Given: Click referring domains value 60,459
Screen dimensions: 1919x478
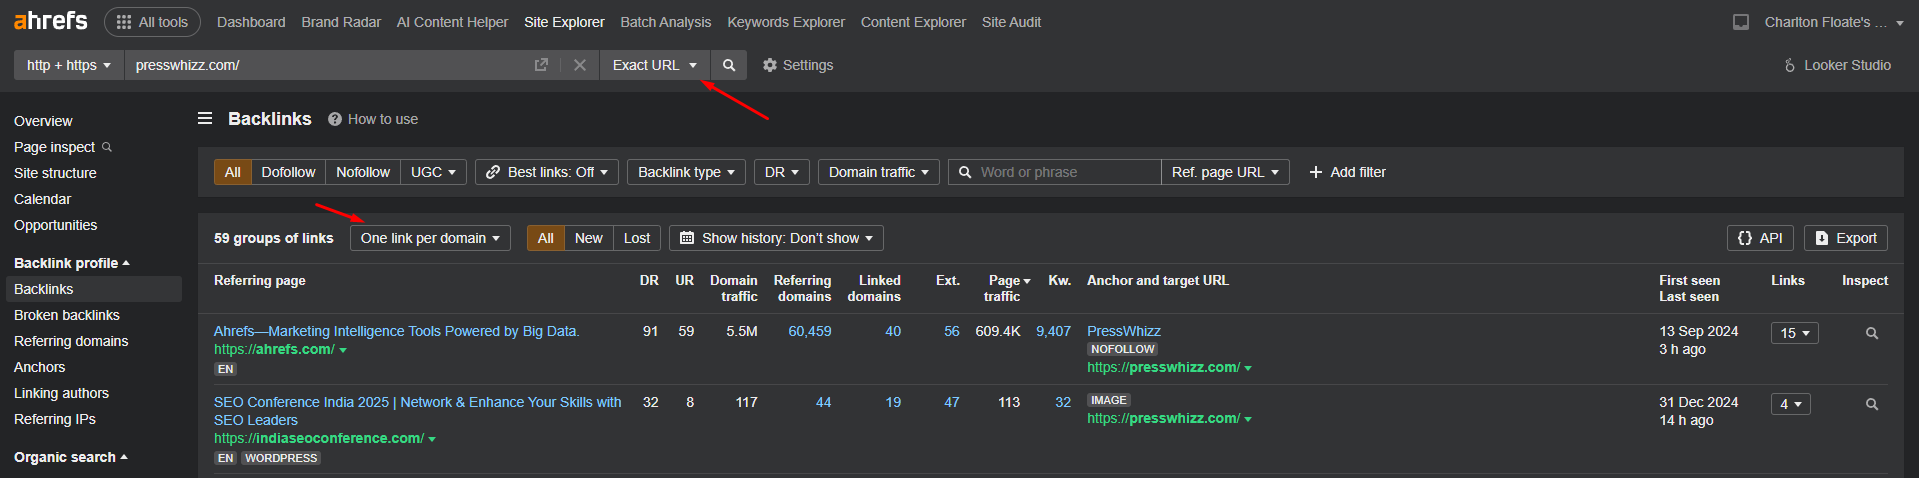Looking at the screenshot, I should coord(810,331).
